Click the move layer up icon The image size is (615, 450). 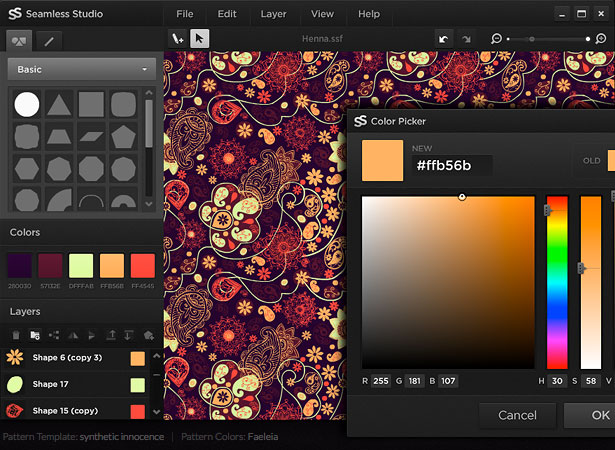click(111, 335)
